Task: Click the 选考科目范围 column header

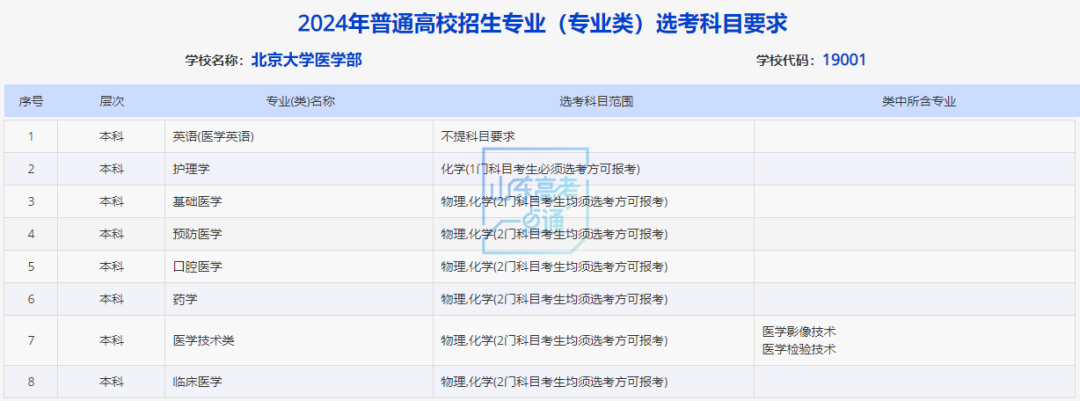Action: click(x=595, y=101)
